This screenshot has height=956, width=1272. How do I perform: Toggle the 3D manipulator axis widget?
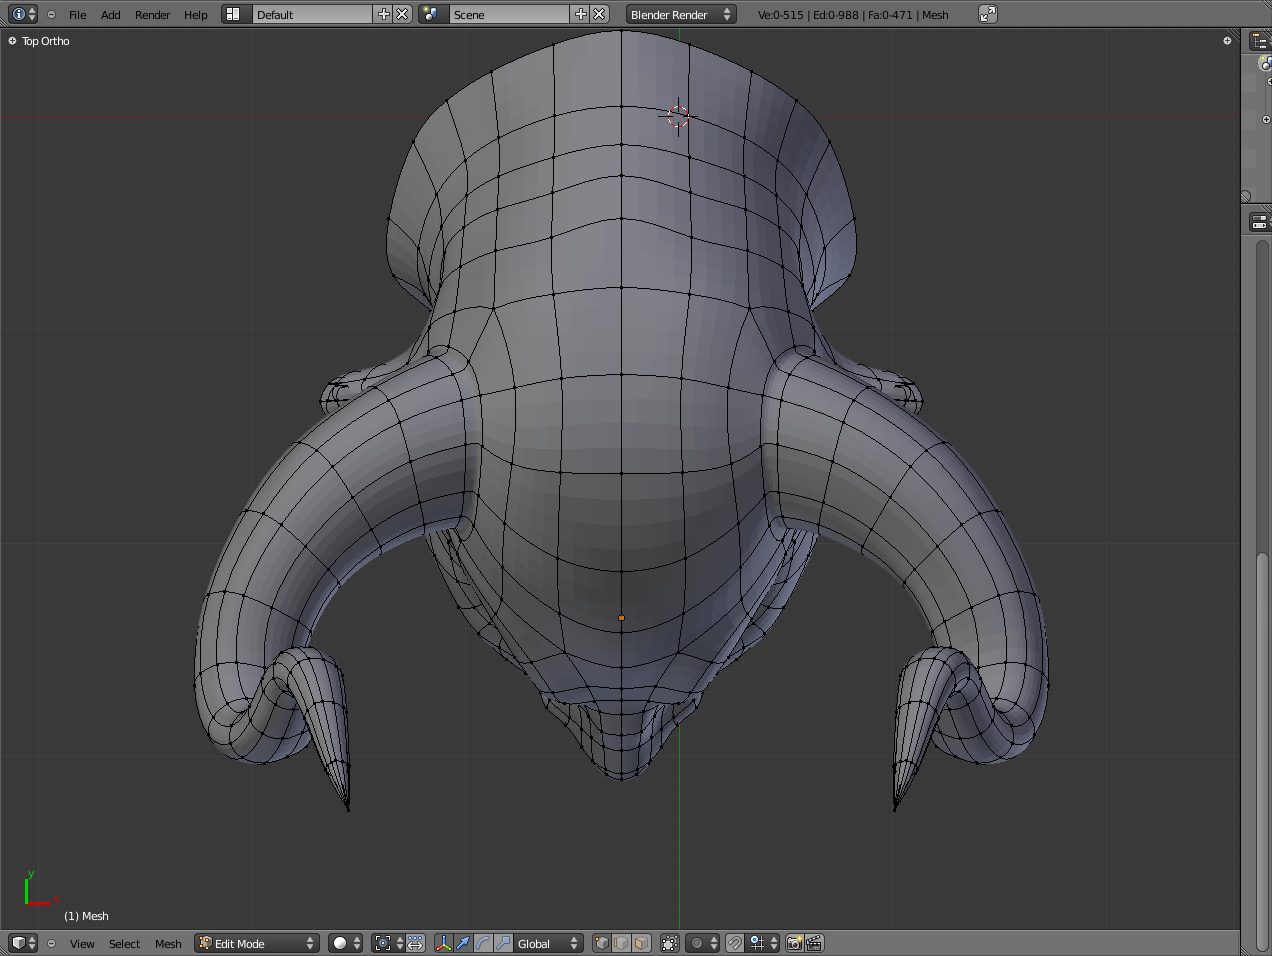[x=443, y=943]
